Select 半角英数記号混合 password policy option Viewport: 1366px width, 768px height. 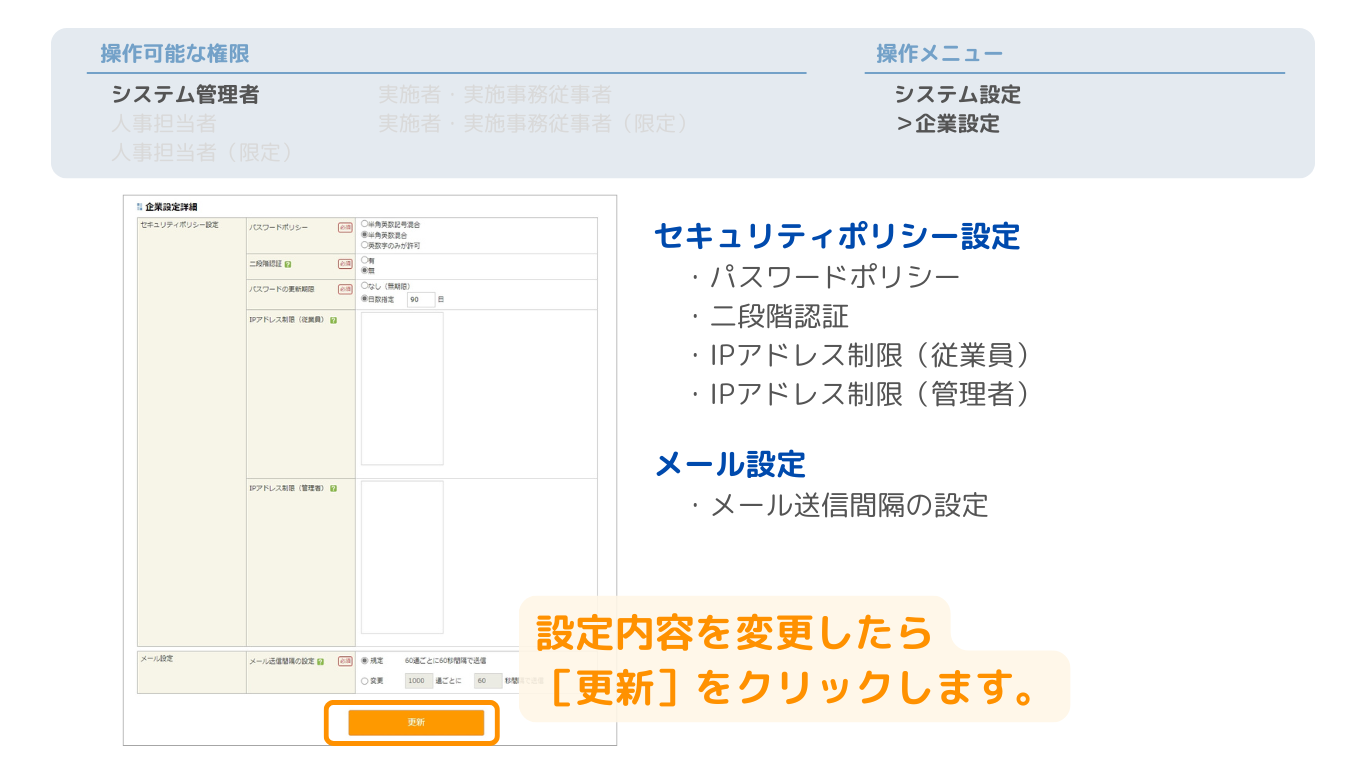coord(365,225)
